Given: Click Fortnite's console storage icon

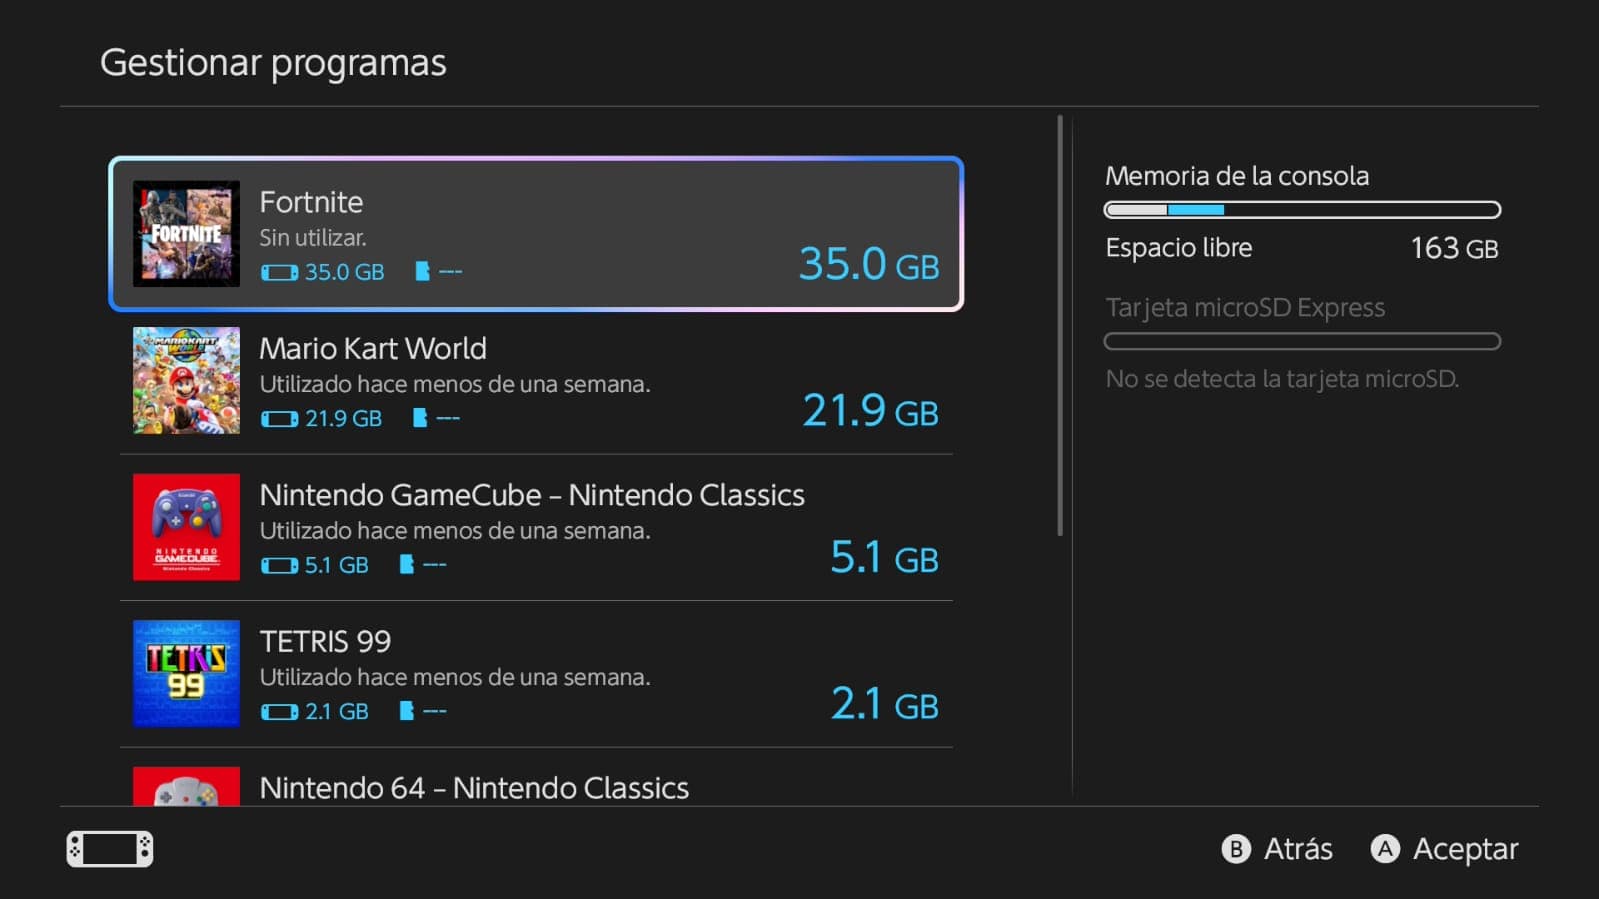Looking at the screenshot, I should click(279, 272).
